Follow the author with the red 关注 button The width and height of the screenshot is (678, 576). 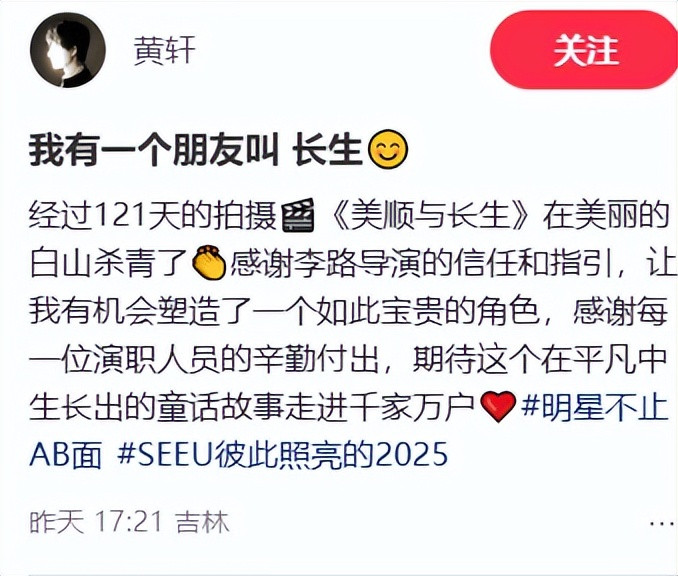pyautogui.click(x=584, y=50)
